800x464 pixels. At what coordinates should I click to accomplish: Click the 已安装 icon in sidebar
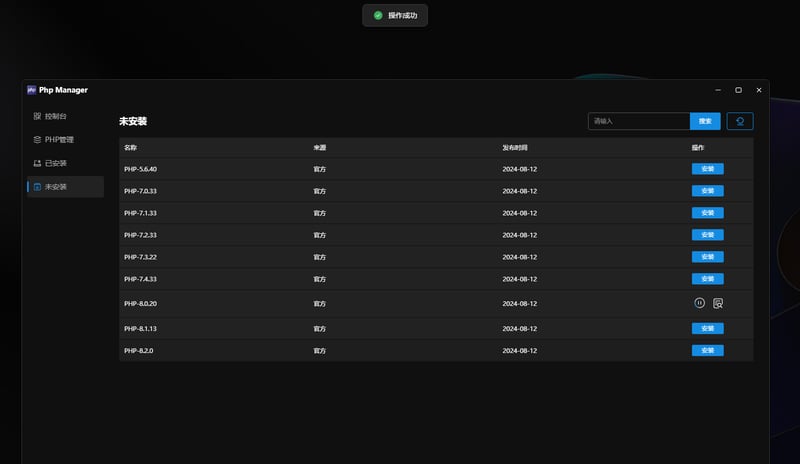pos(37,163)
